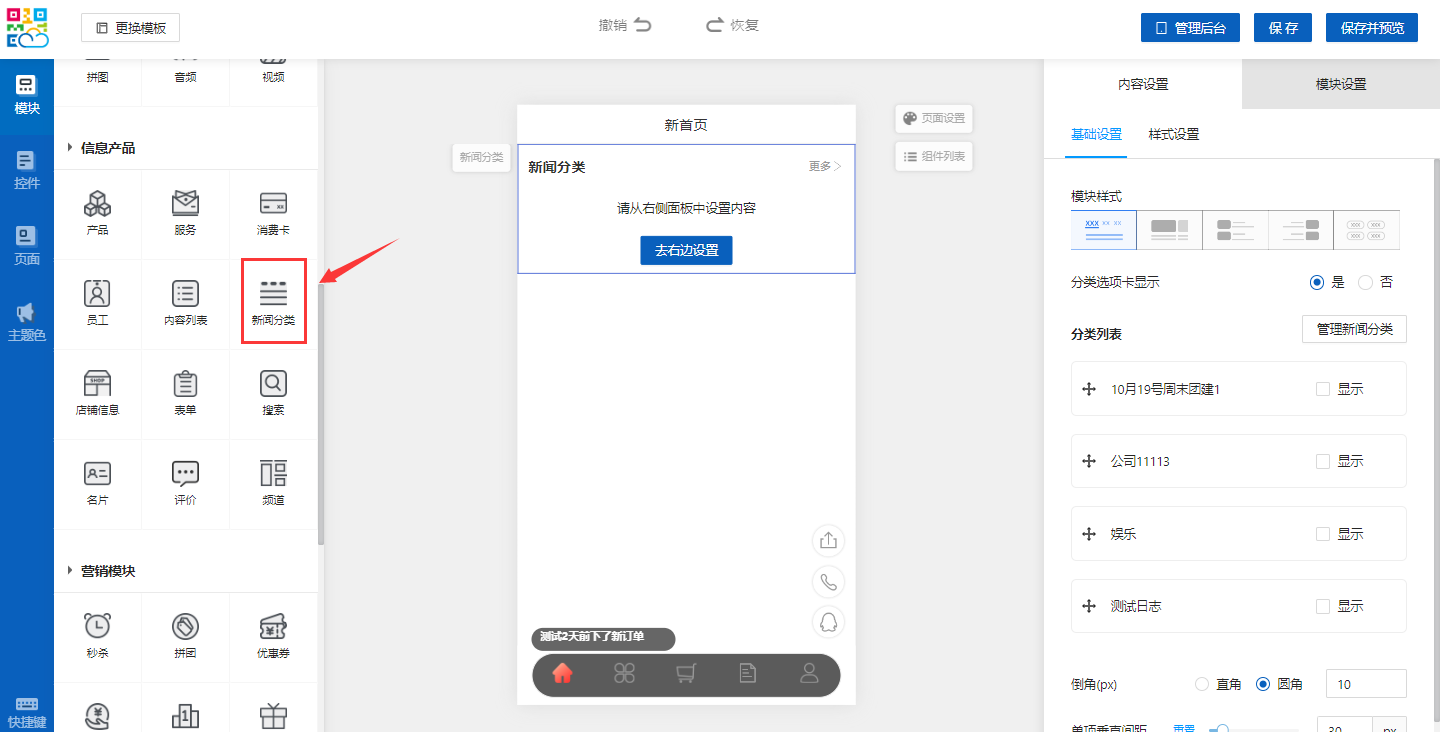Viewport: 1440px width, 732px height.
Task: Open the 样式设置 tab
Action: [x=1173, y=134]
